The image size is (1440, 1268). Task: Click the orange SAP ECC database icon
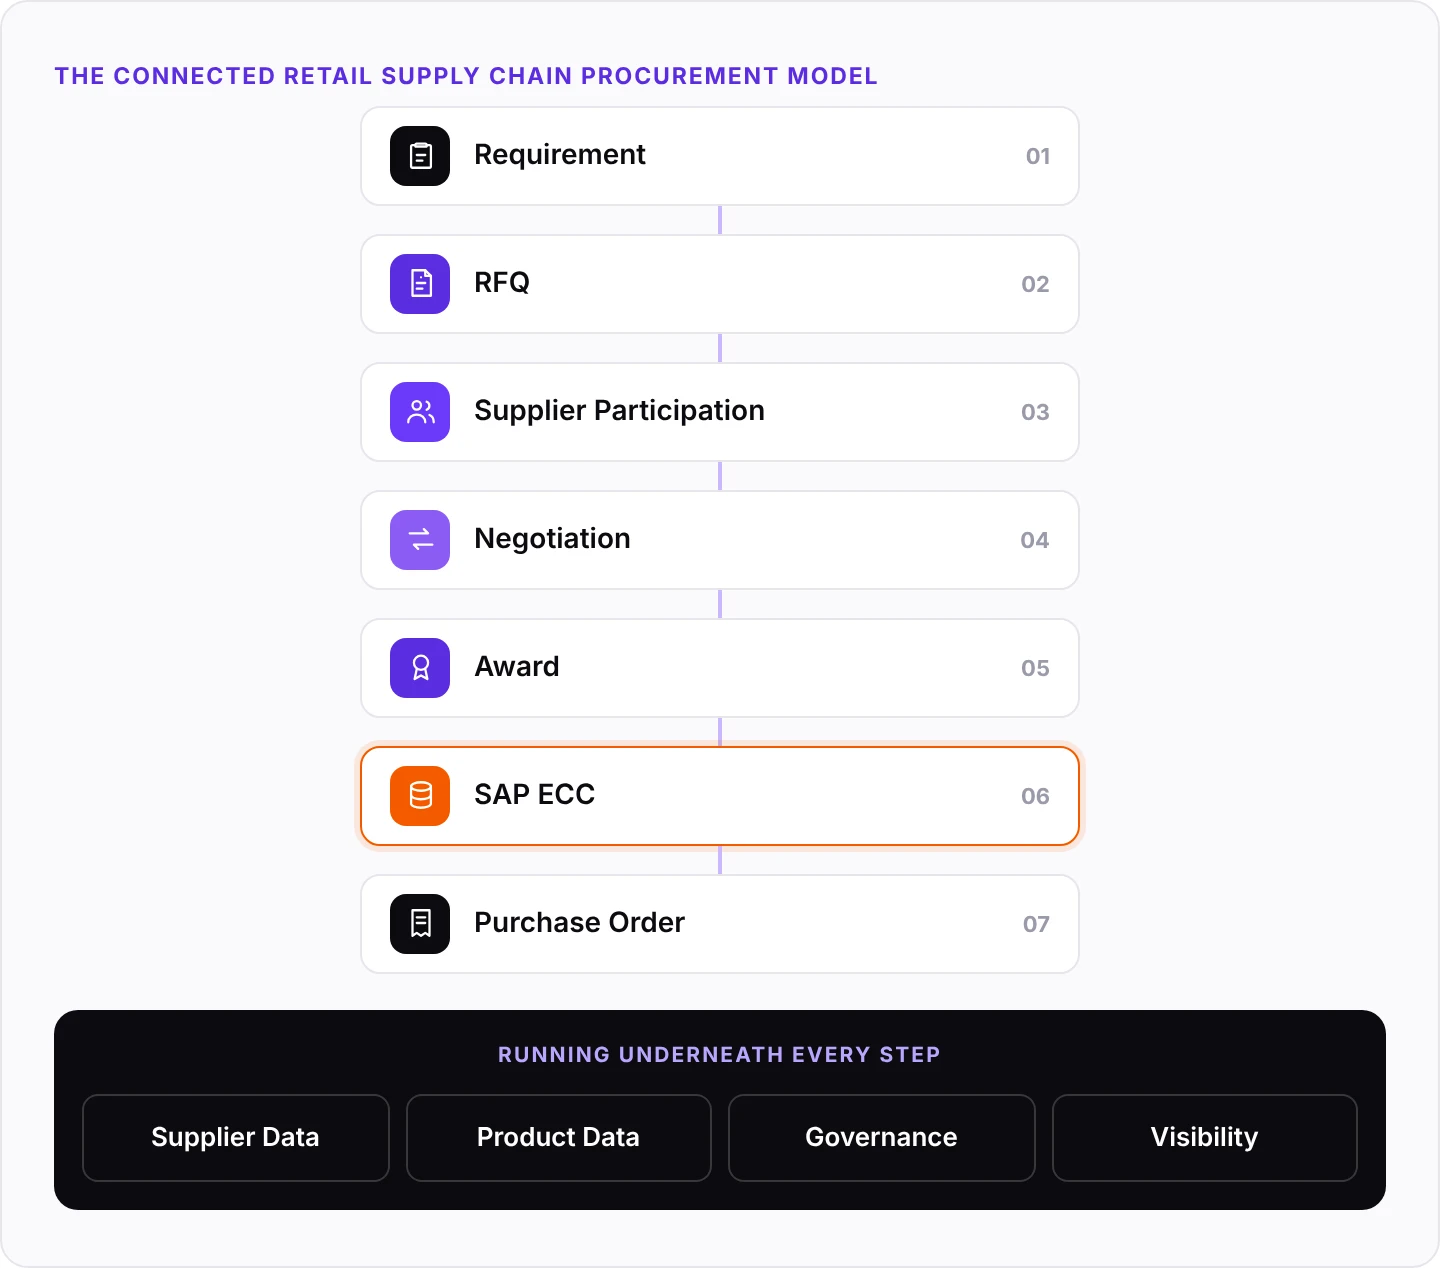[420, 796]
